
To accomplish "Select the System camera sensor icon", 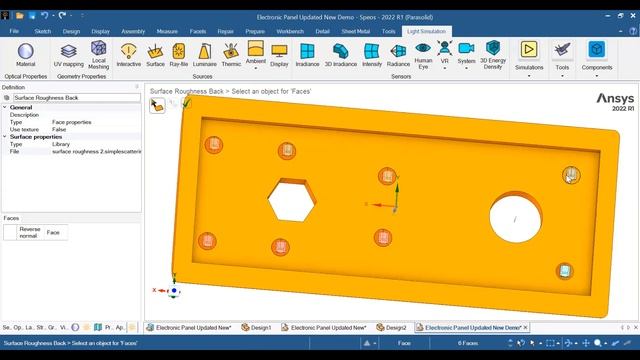I will pyautogui.click(x=466, y=49).
